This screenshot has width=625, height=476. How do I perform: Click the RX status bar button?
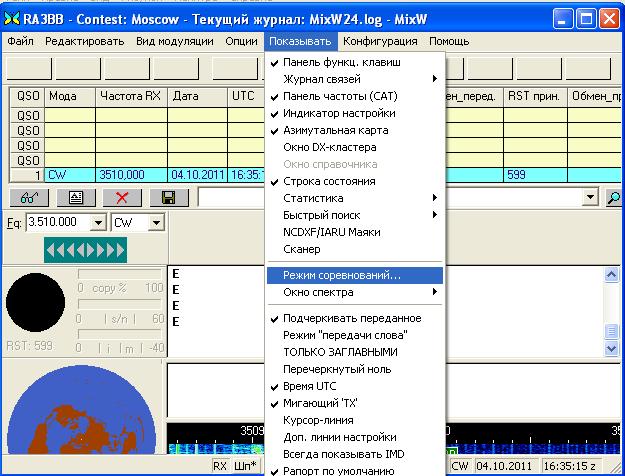(x=220, y=466)
